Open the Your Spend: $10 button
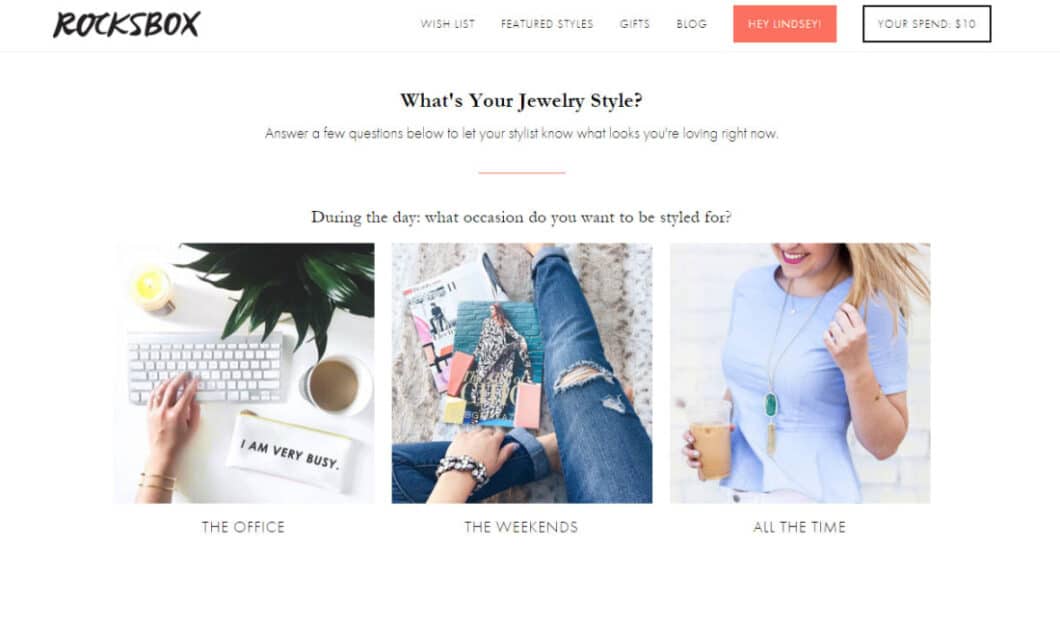Screen dimensions: 1060x625 point(927,24)
